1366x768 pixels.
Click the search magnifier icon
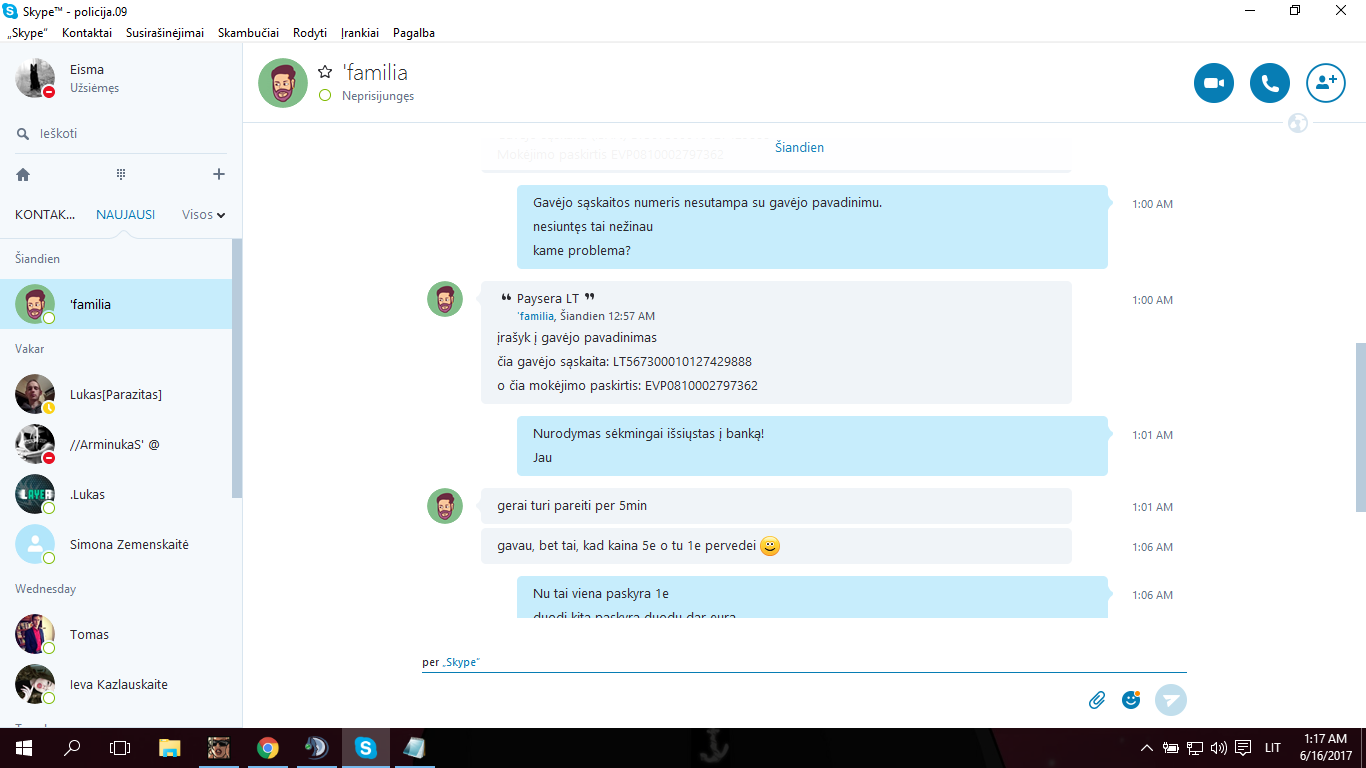point(23,134)
